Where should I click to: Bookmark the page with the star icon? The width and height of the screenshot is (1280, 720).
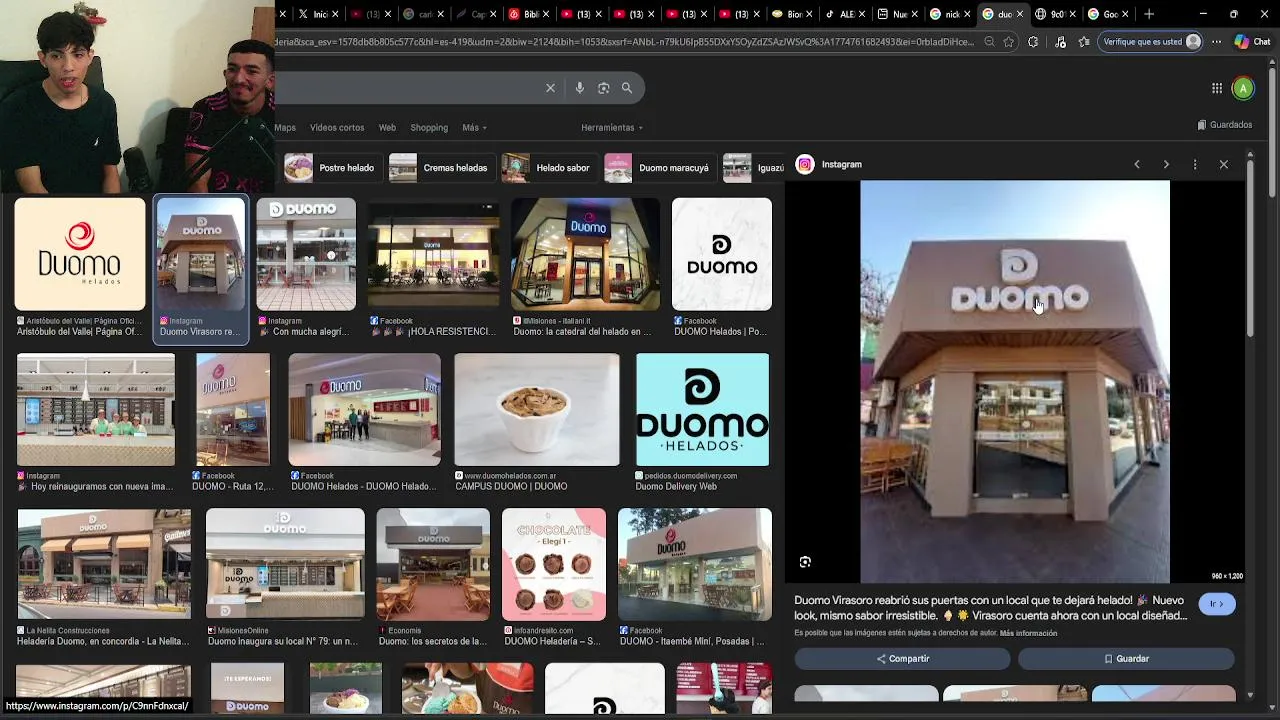pos(1009,42)
